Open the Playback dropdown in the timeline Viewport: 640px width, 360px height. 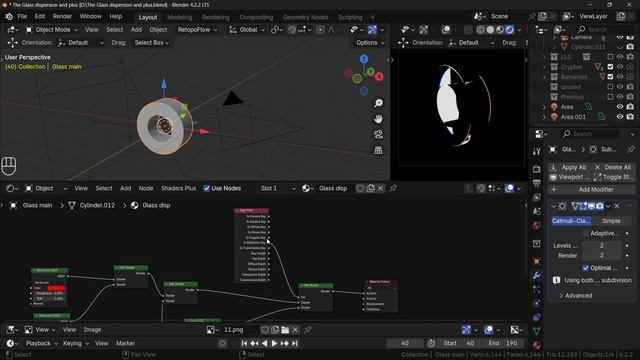(42, 343)
